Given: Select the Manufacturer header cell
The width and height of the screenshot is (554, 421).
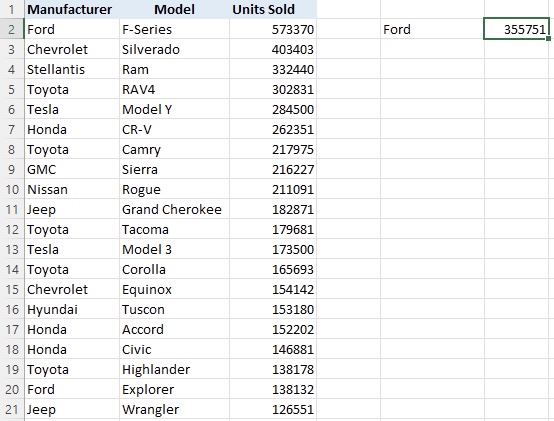Looking at the screenshot, I should click(x=72, y=10).
